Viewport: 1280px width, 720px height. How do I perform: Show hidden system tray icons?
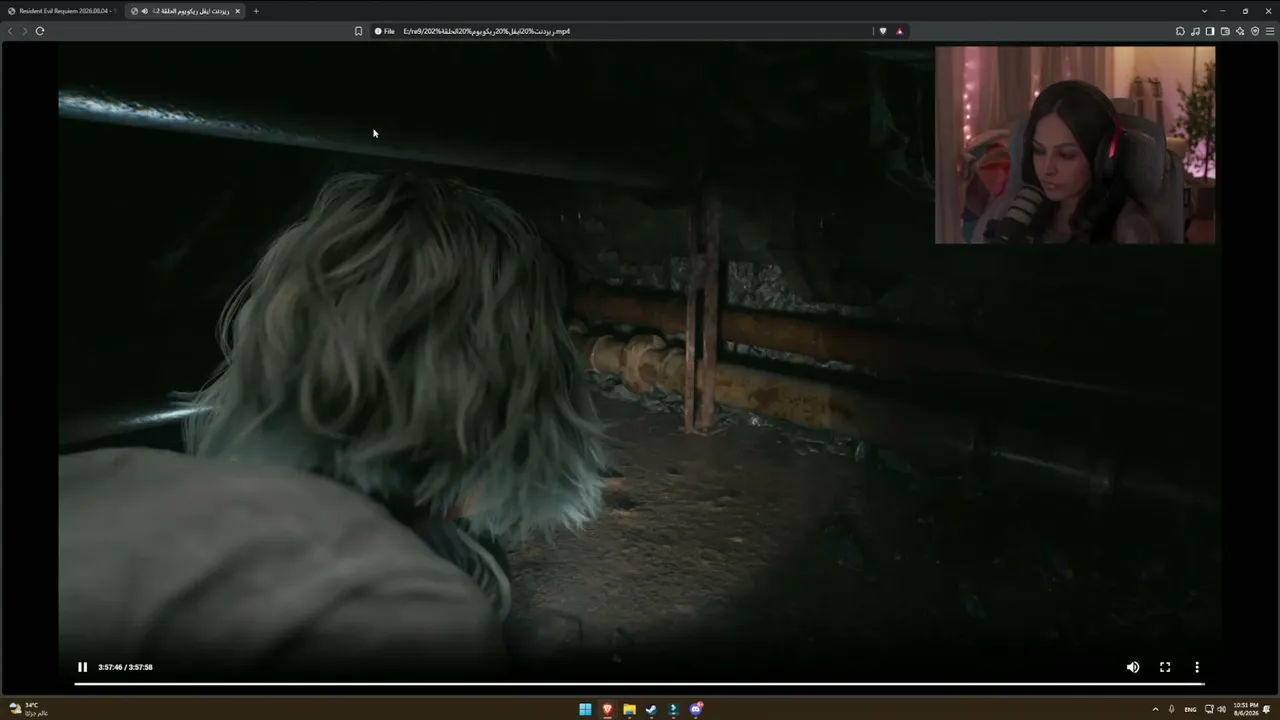[x=1155, y=709]
